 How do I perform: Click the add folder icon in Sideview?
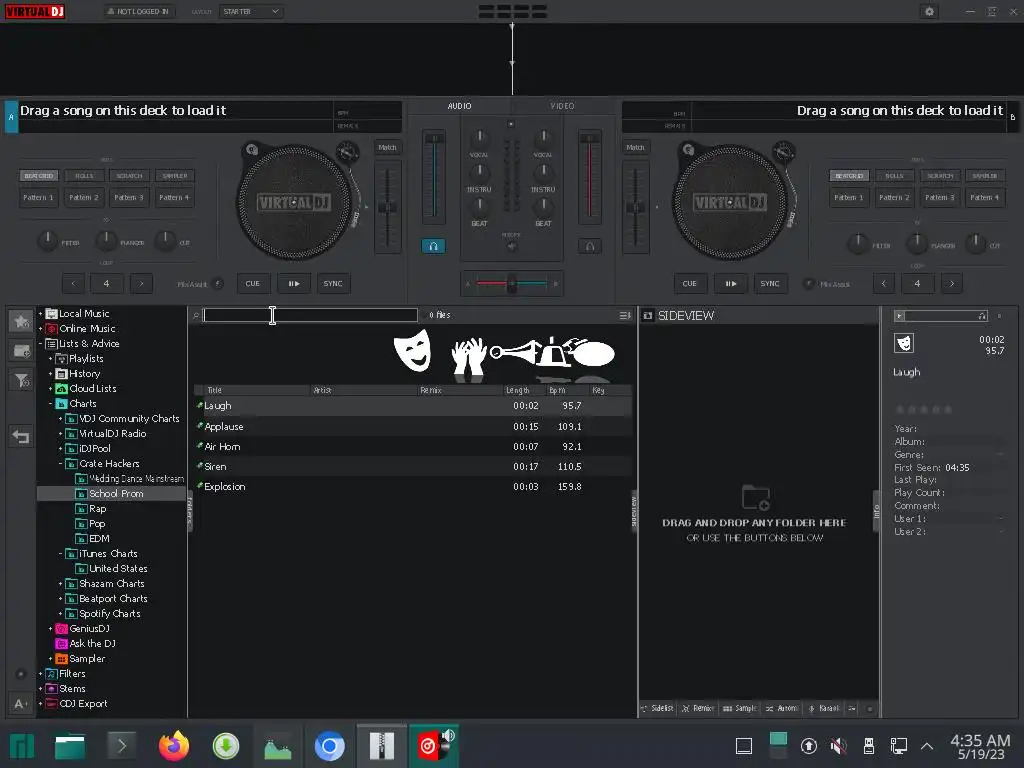756,498
